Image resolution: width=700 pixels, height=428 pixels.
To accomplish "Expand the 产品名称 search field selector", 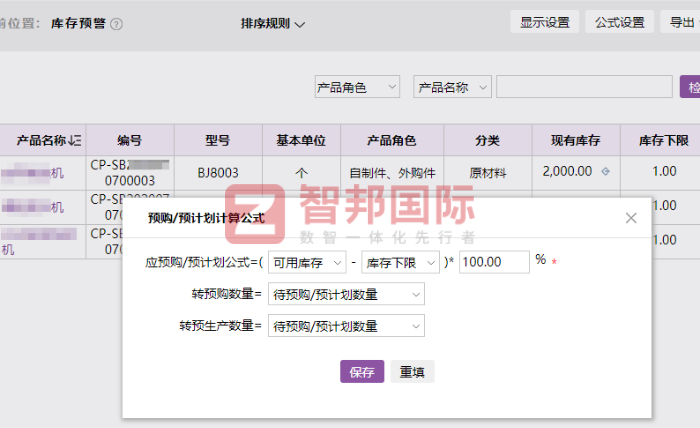I will pyautogui.click(x=452, y=87).
